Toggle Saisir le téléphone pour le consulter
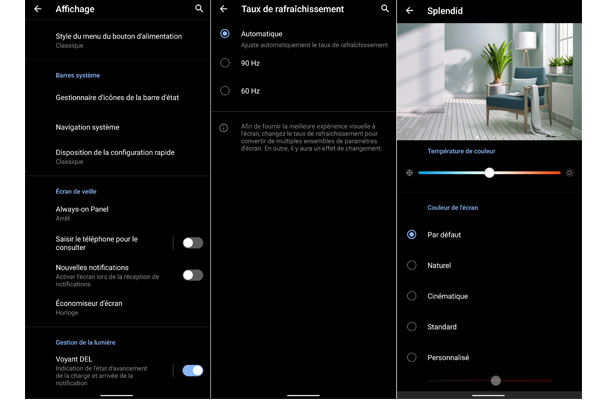600x400 pixels. 192,243
